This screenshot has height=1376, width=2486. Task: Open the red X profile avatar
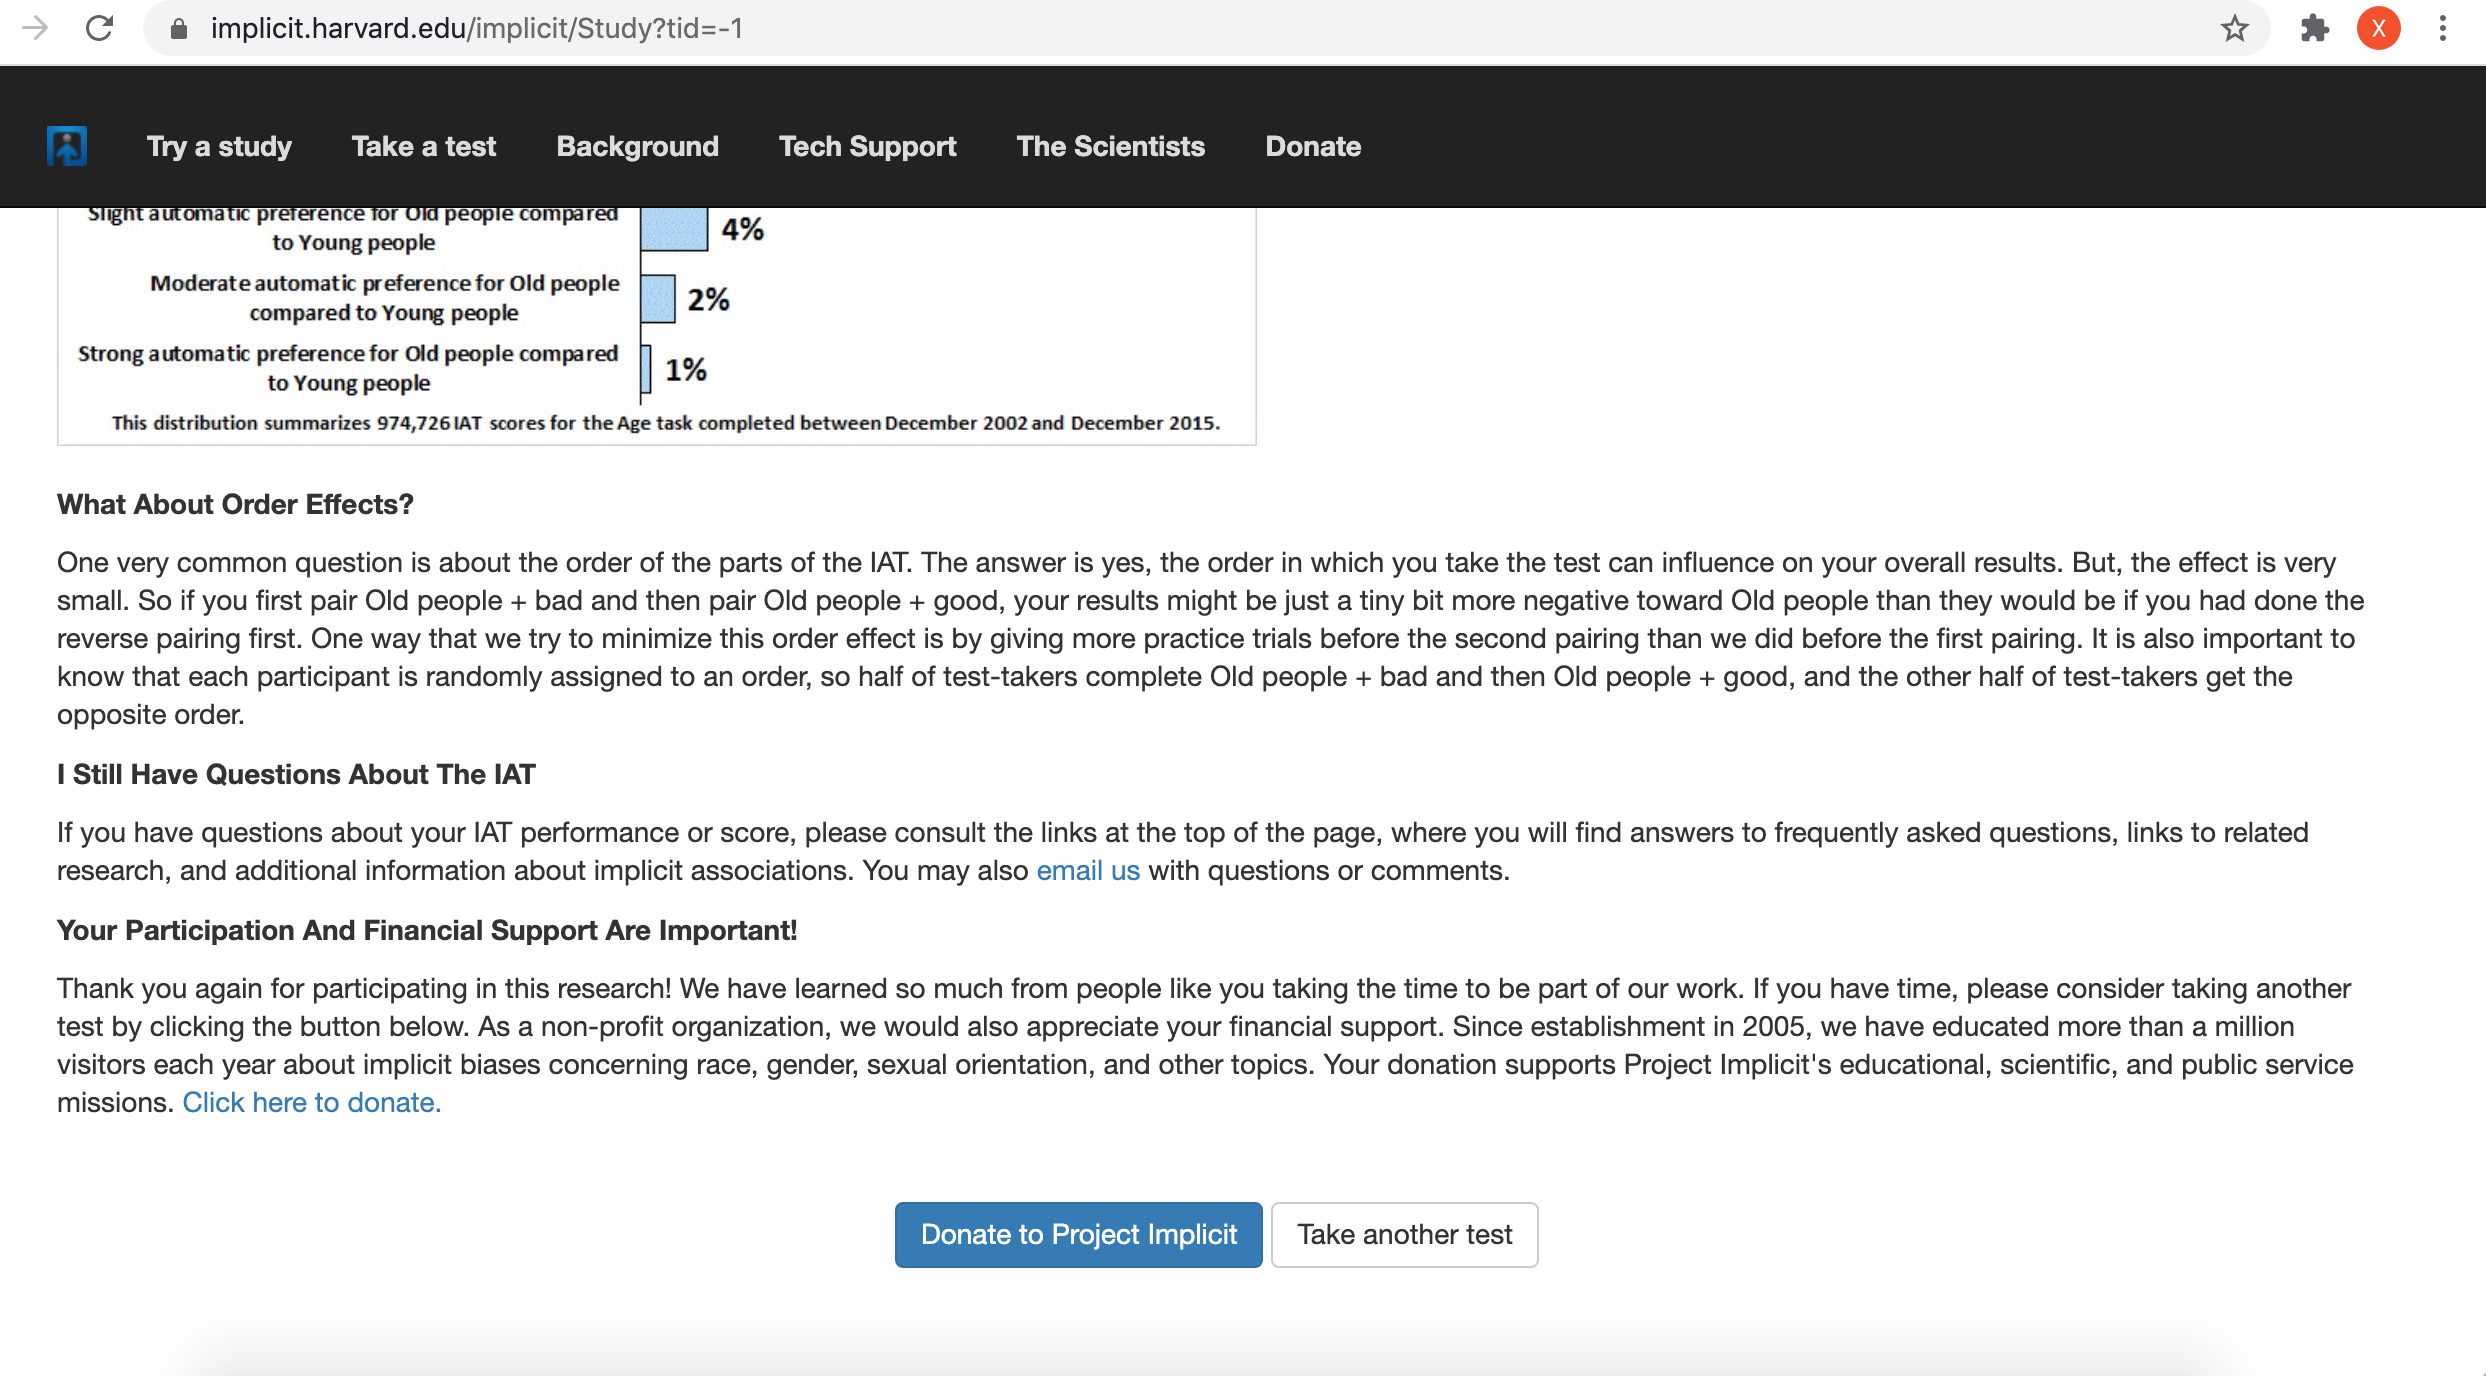[x=2378, y=28]
